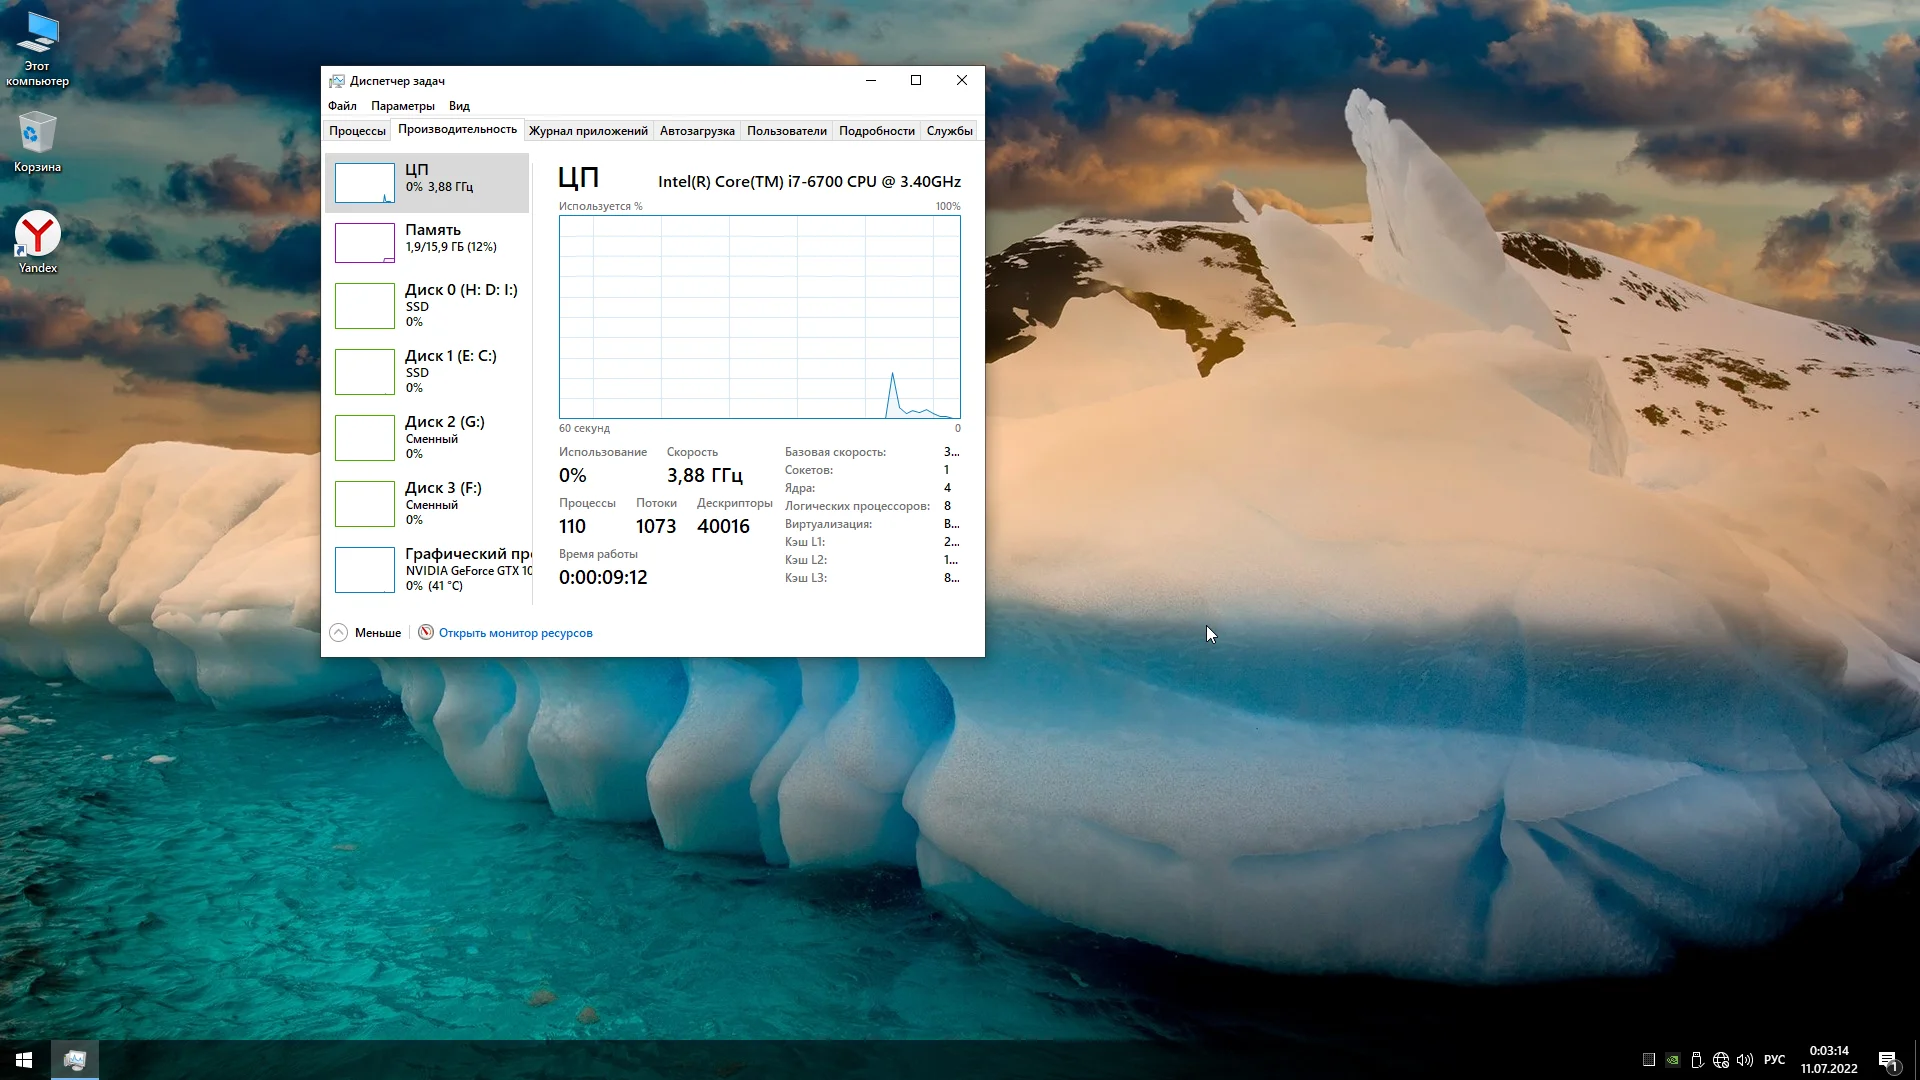Image resolution: width=1920 pixels, height=1080 pixels.
Task: Open the volume speaker tray icon
Action: tap(1745, 1060)
